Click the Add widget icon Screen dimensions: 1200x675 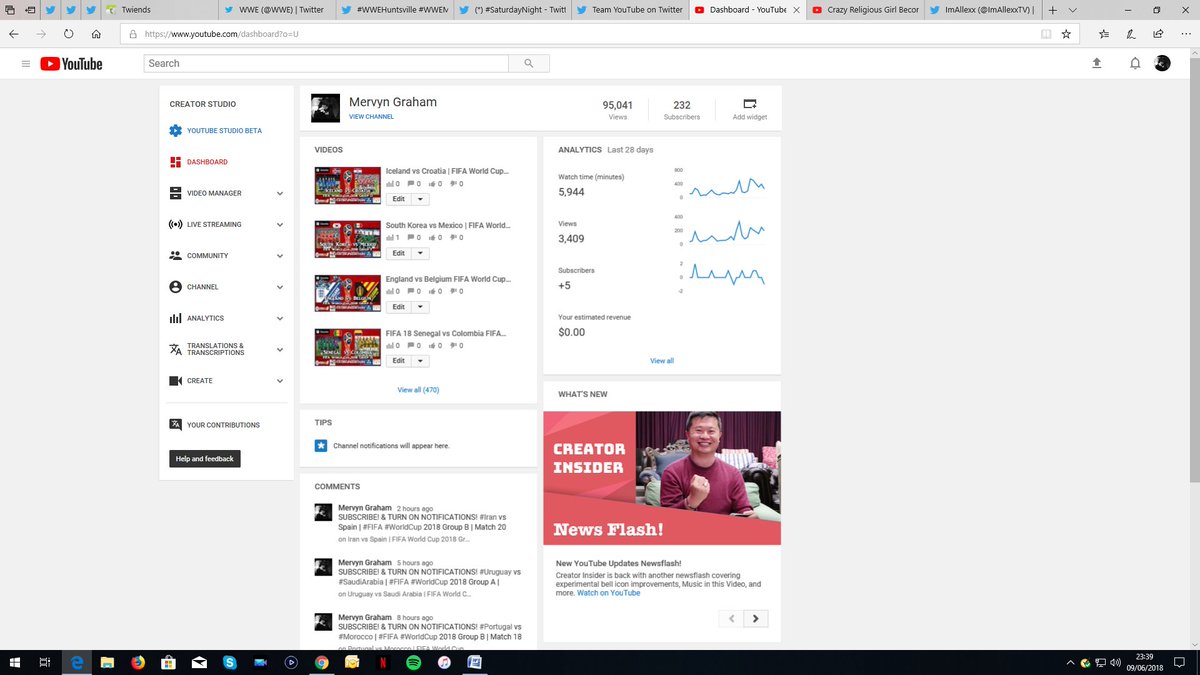(750, 104)
